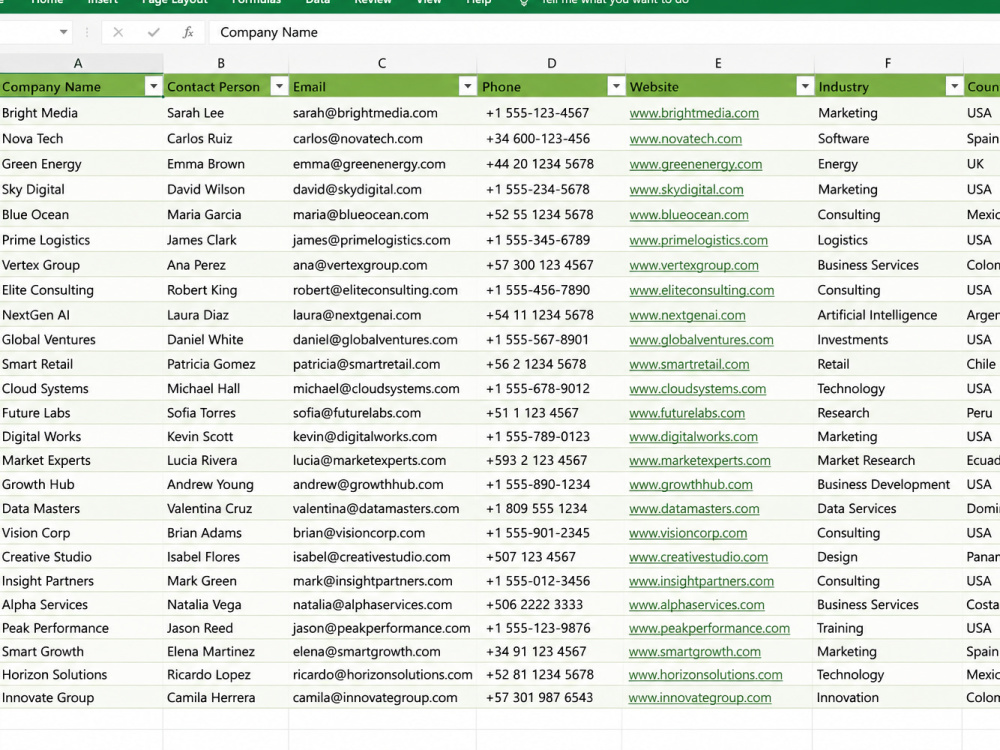
Task: Select phone cell +1 809 555 1234
Action: pyautogui.click(x=551, y=509)
